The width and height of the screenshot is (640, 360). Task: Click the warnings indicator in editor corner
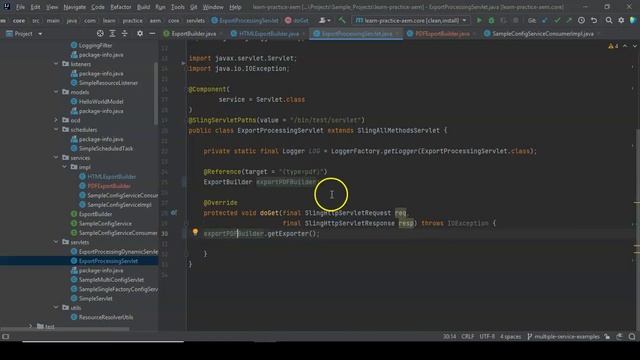(613, 46)
